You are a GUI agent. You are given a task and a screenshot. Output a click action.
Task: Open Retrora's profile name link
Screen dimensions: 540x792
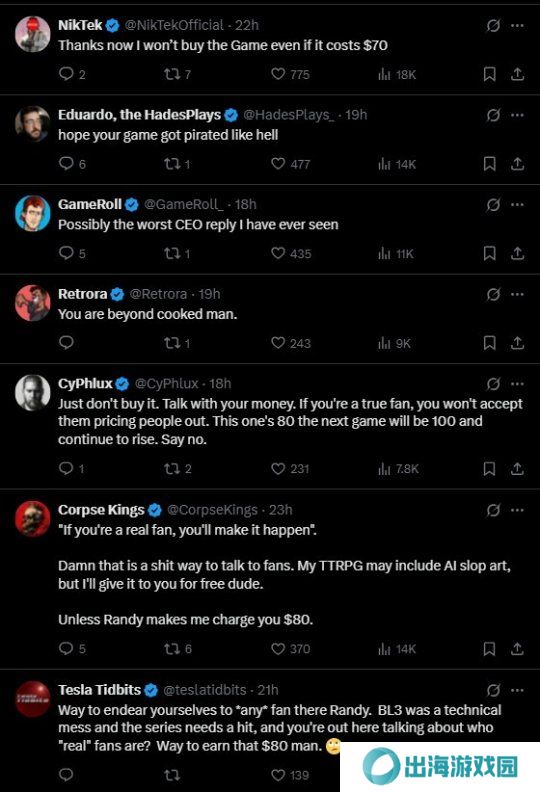point(82,294)
